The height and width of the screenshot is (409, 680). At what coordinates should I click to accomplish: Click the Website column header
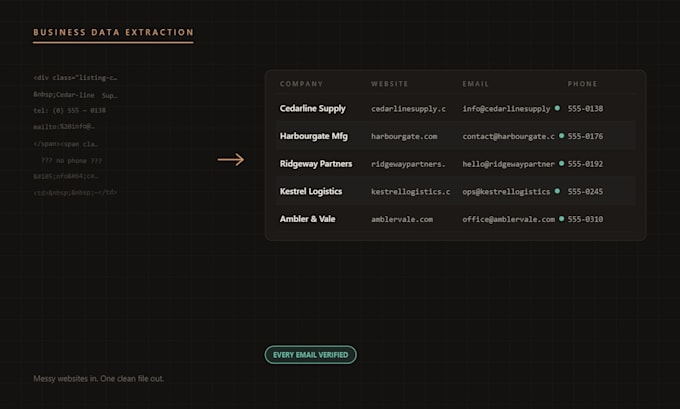click(389, 84)
